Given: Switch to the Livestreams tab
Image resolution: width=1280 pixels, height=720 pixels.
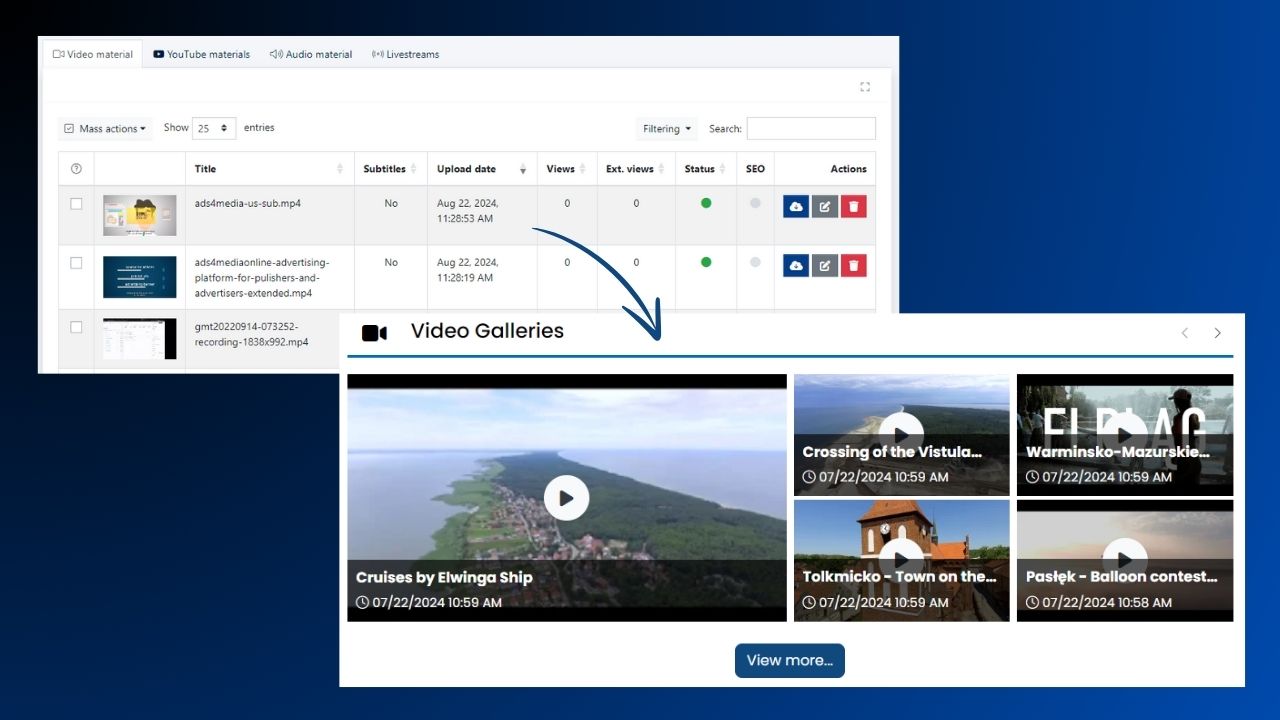Looking at the screenshot, I should point(405,54).
